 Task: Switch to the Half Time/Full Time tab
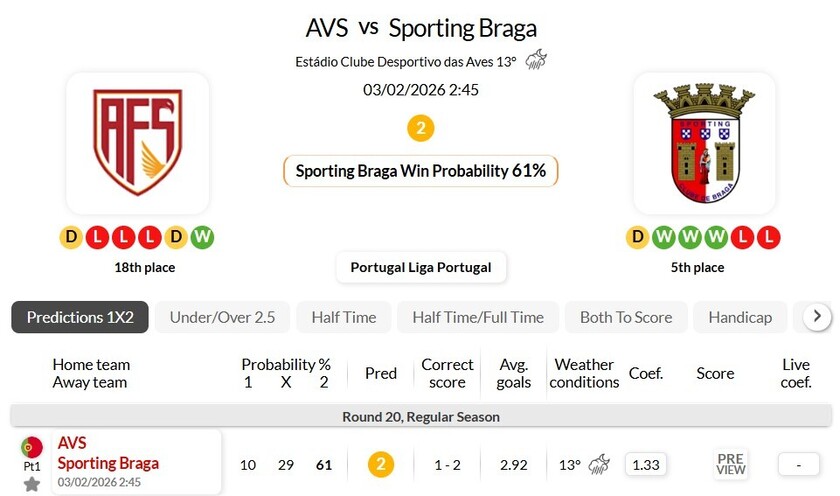(478, 317)
